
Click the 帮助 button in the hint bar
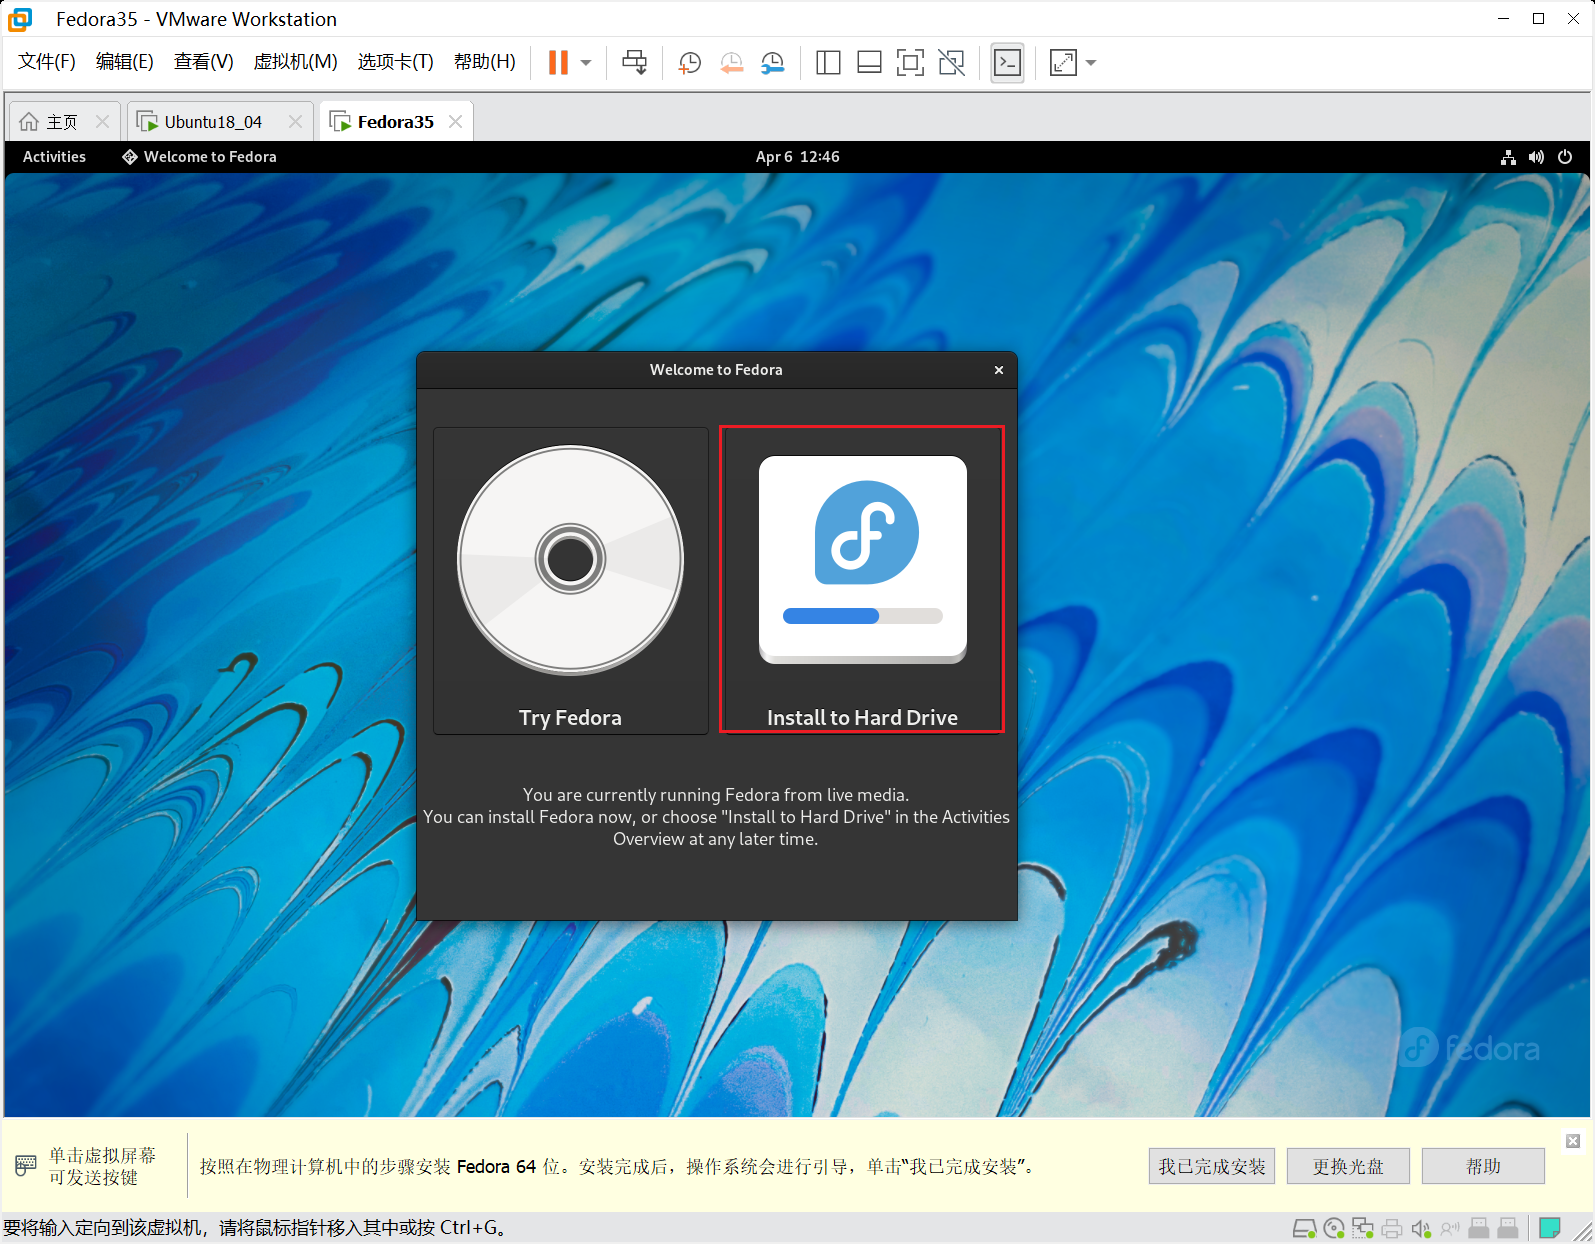[x=1483, y=1166]
